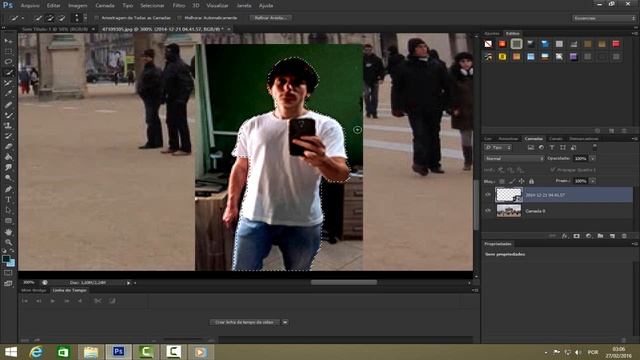Click the foreground color swatch
This screenshot has width=640, height=360.
pos(6,259)
